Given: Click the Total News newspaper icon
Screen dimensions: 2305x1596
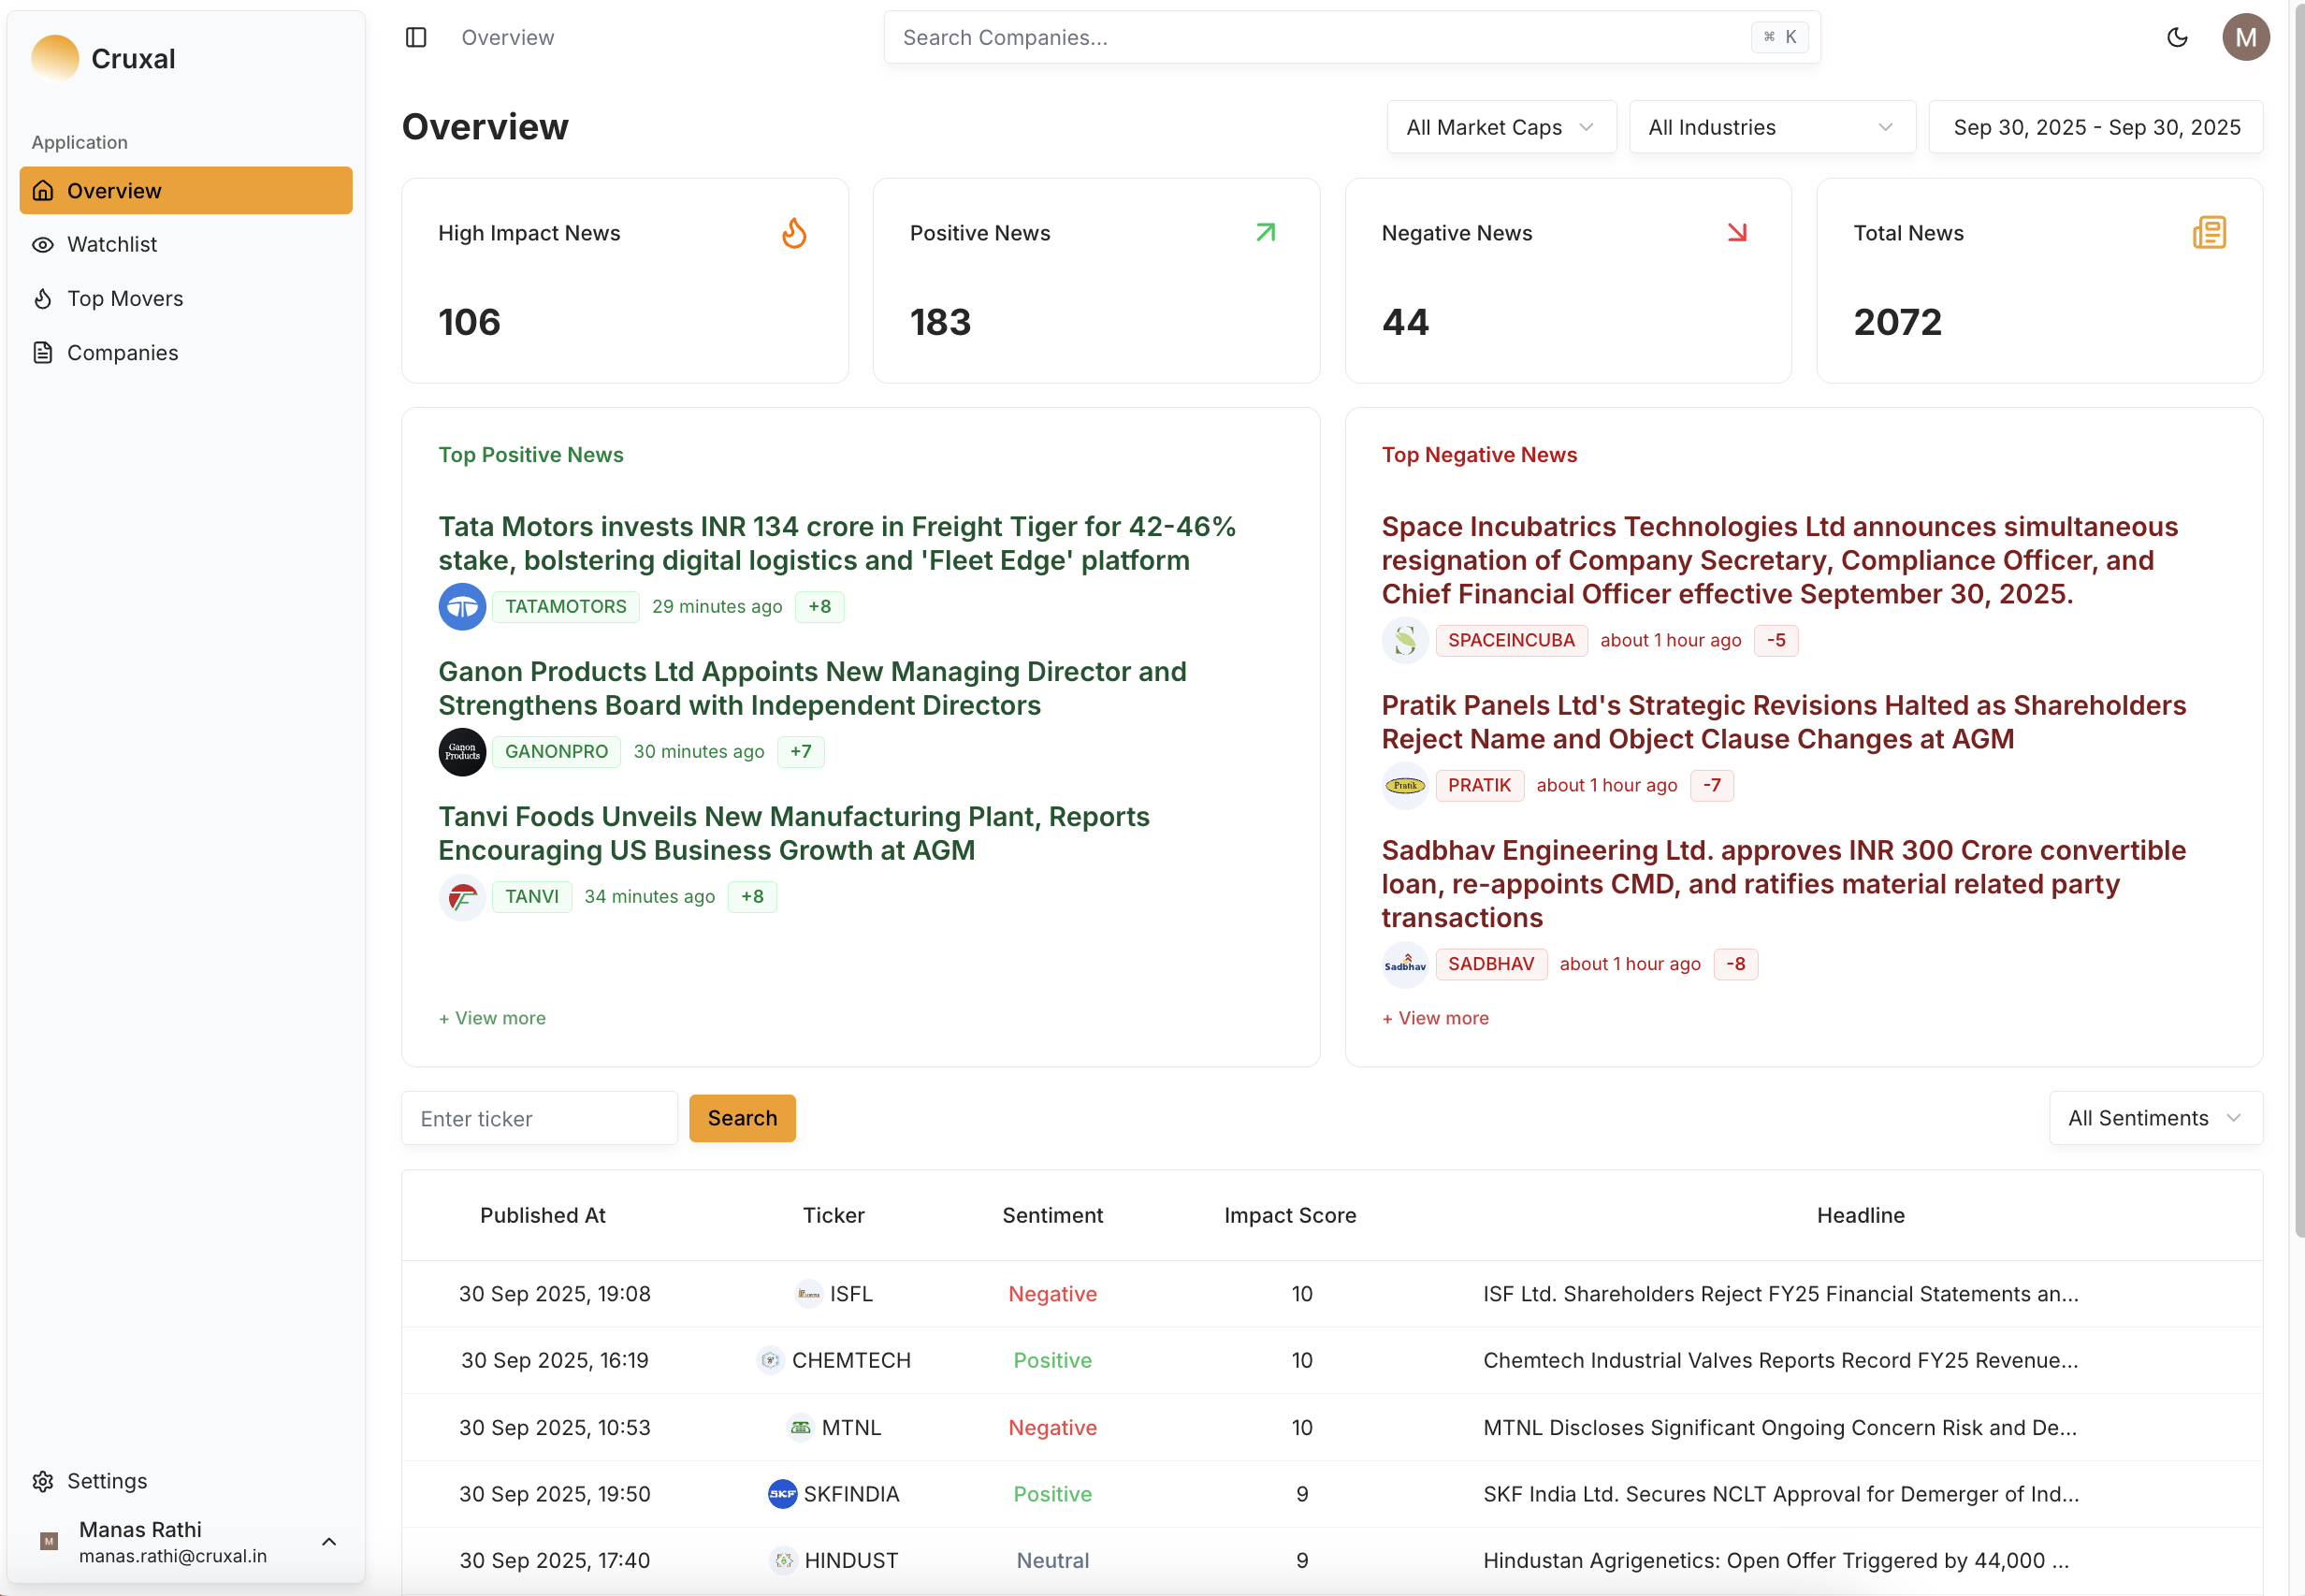Looking at the screenshot, I should tap(2208, 233).
